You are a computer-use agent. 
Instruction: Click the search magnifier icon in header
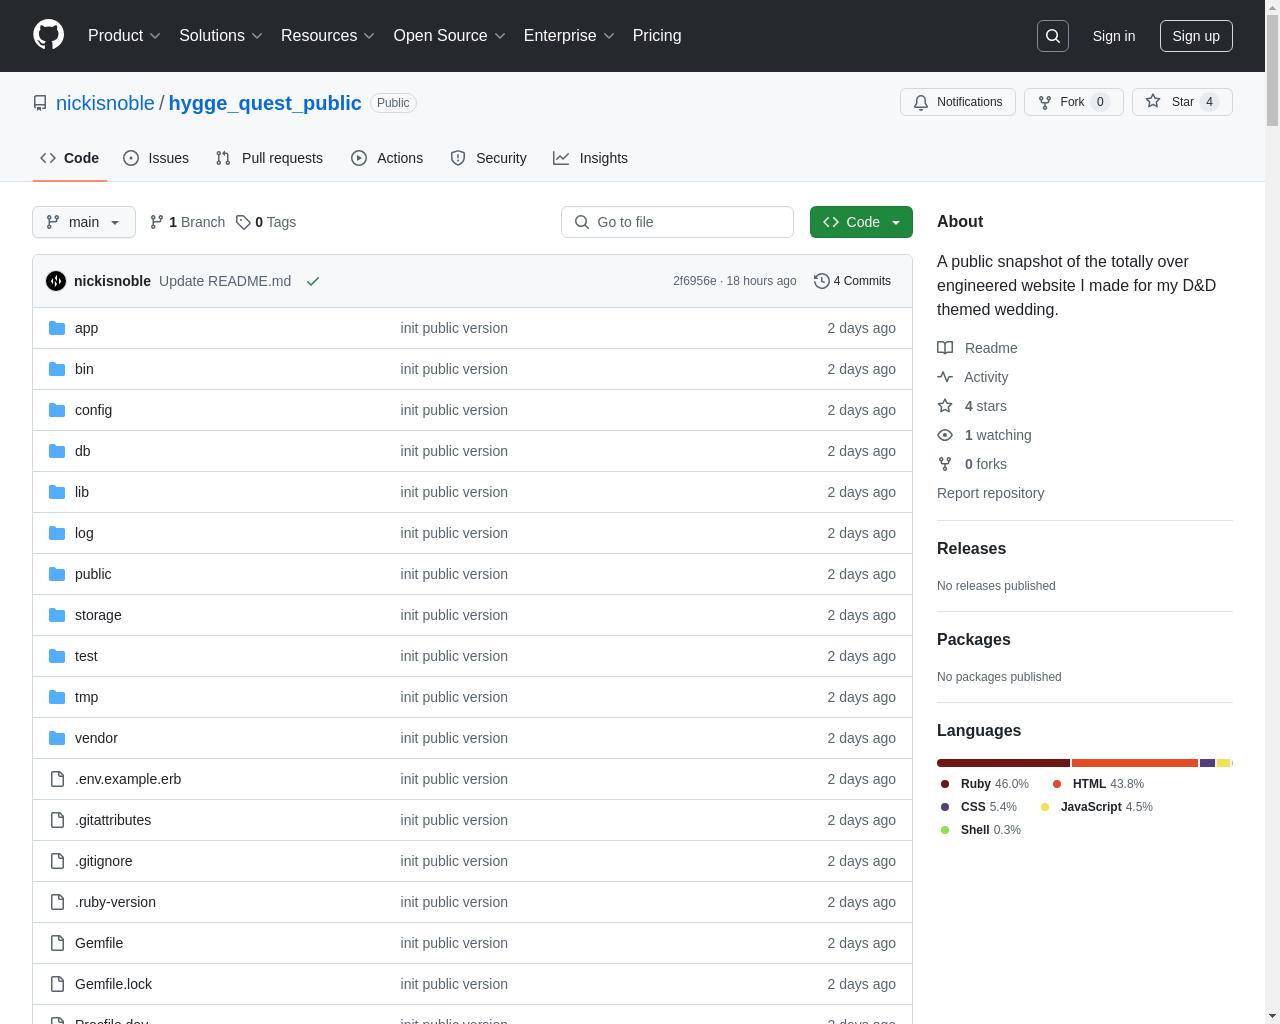pyautogui.click(x=1053, y=36)
